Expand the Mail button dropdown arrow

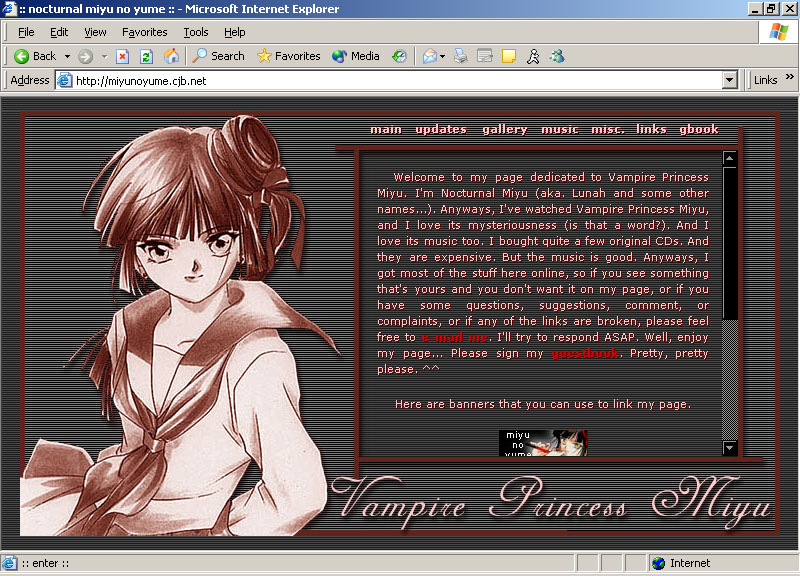pyautogui.click(x=442, y=56)
